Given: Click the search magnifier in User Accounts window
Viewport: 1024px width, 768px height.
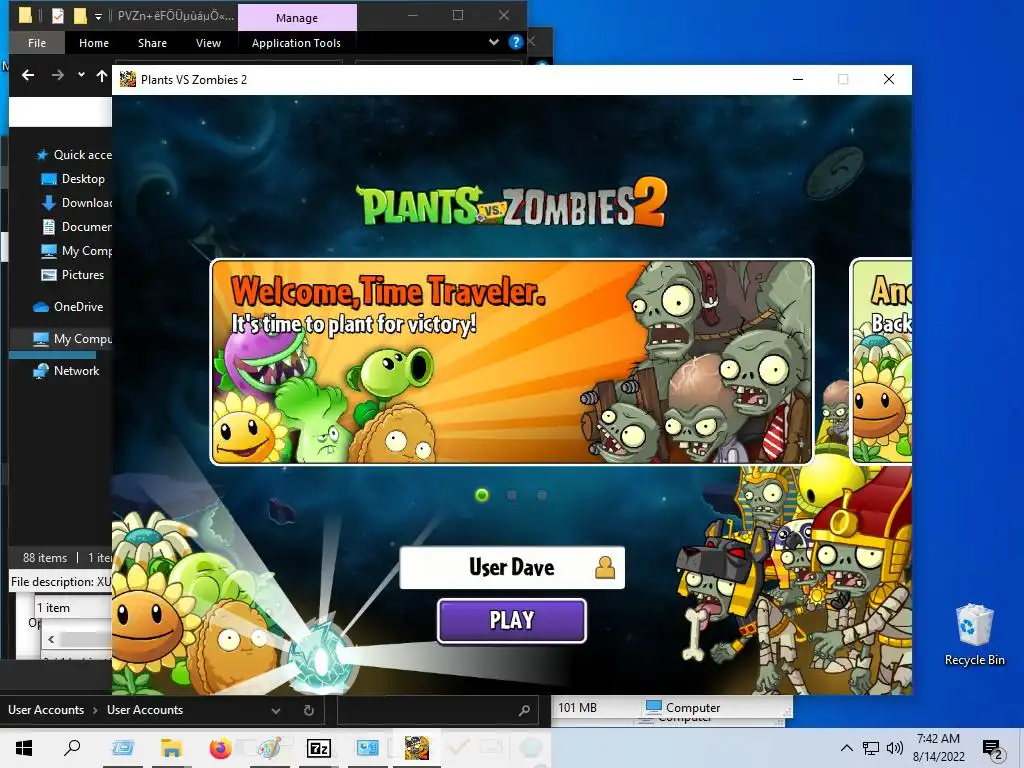Looking at the screenshot, I should pos(524,711).
